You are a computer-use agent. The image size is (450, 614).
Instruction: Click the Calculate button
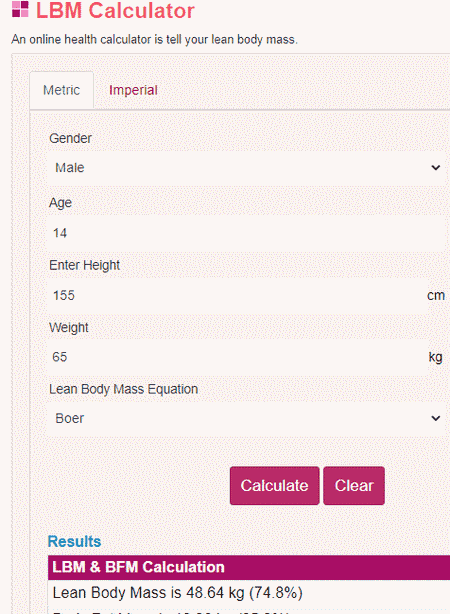pyautogui.click(x=275, y=486)
